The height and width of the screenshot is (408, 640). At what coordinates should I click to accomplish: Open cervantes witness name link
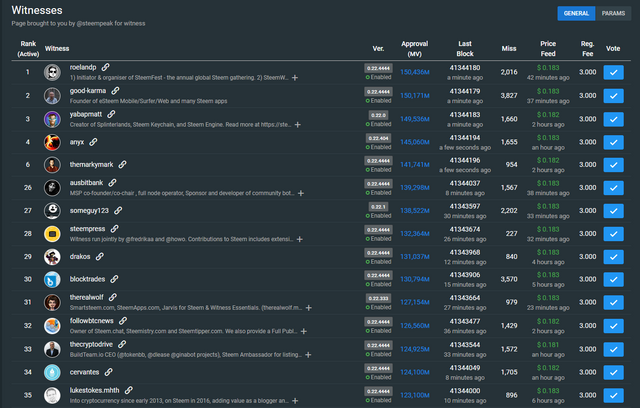[84, 372]
